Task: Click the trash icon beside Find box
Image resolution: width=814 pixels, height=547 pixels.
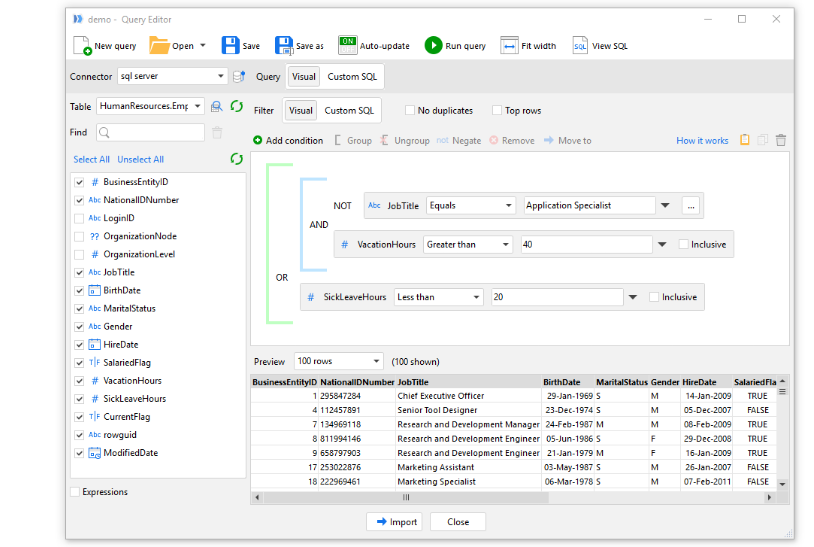Action: click(x=217, y=133)
